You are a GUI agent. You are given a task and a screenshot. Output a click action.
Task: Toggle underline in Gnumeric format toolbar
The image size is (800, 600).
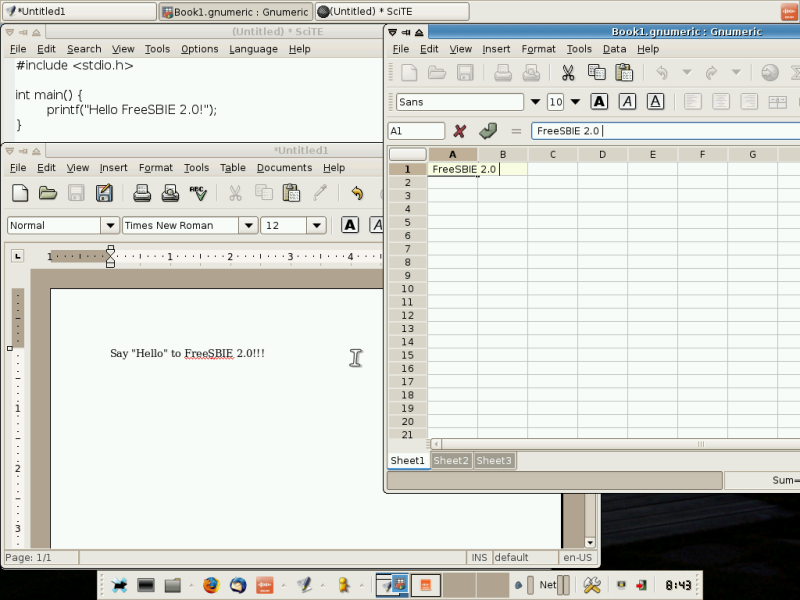pos(655,102)
